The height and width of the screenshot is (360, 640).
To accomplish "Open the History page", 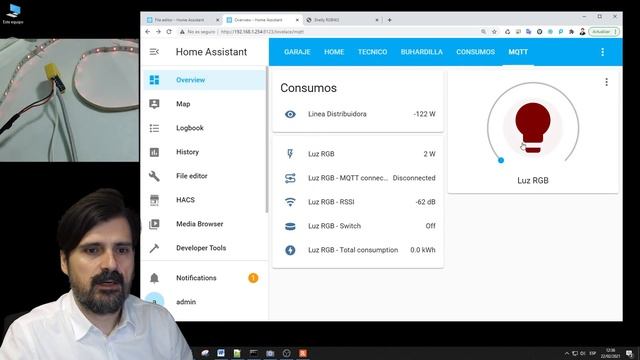I will coord(204,152).
